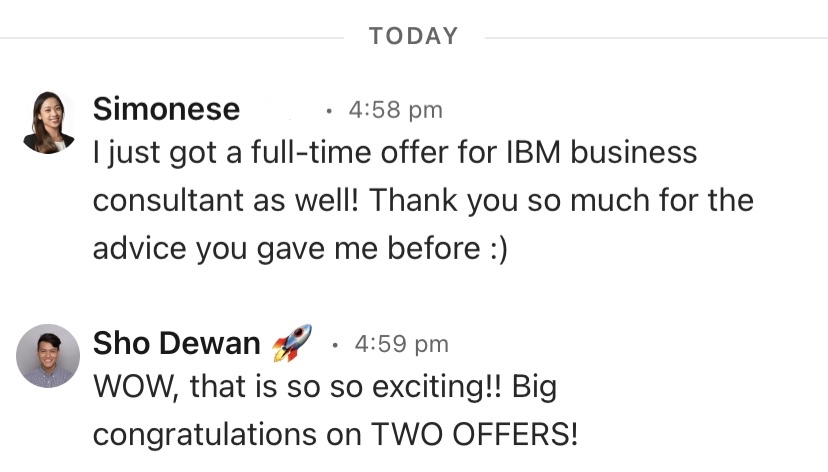Screen dimensions: 828x472
Task: Click the Sho Dewan sender name
Action: point(176,343)
